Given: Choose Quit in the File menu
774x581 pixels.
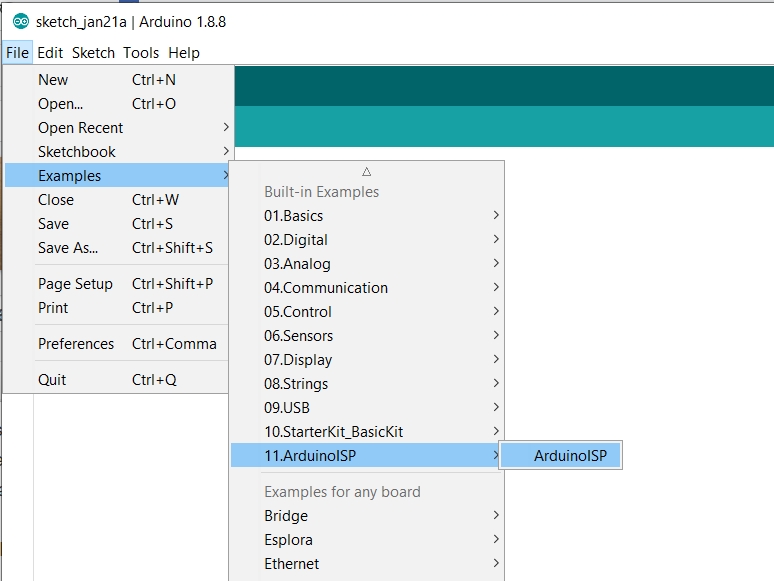Looking at the screenshot, I should [118, 380].
